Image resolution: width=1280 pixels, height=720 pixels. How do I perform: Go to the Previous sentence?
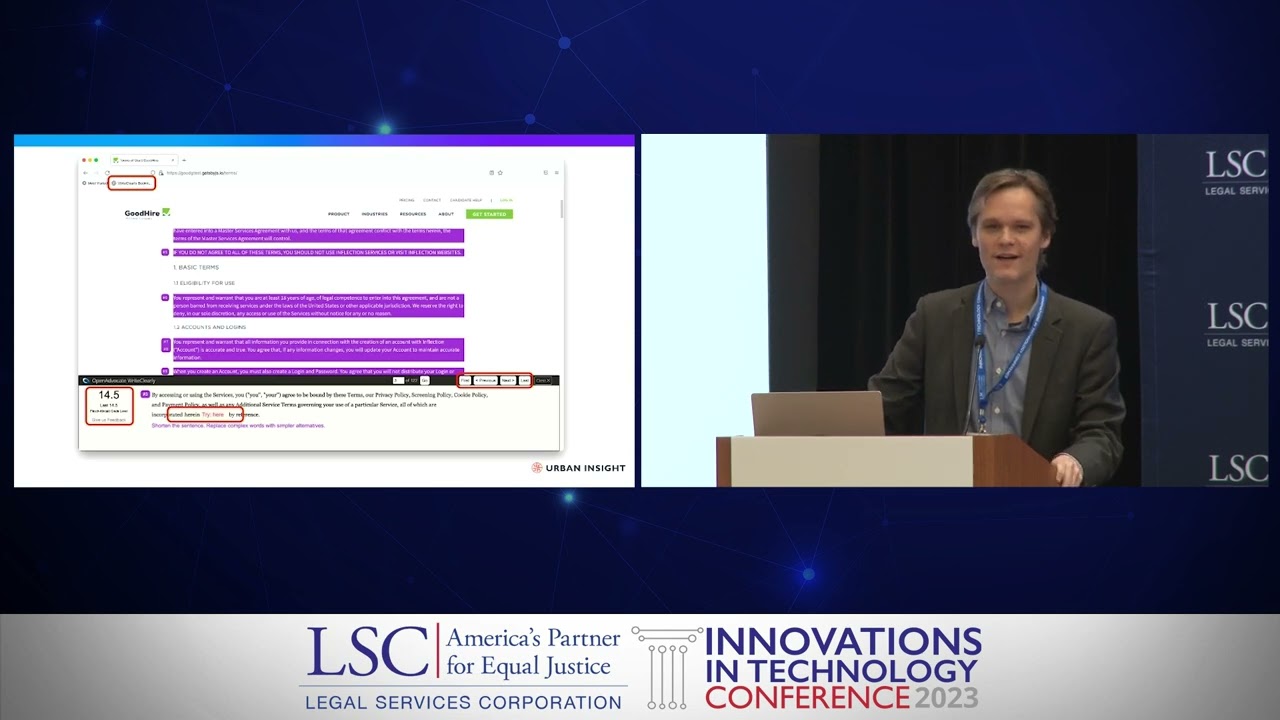tap(485, 381)
